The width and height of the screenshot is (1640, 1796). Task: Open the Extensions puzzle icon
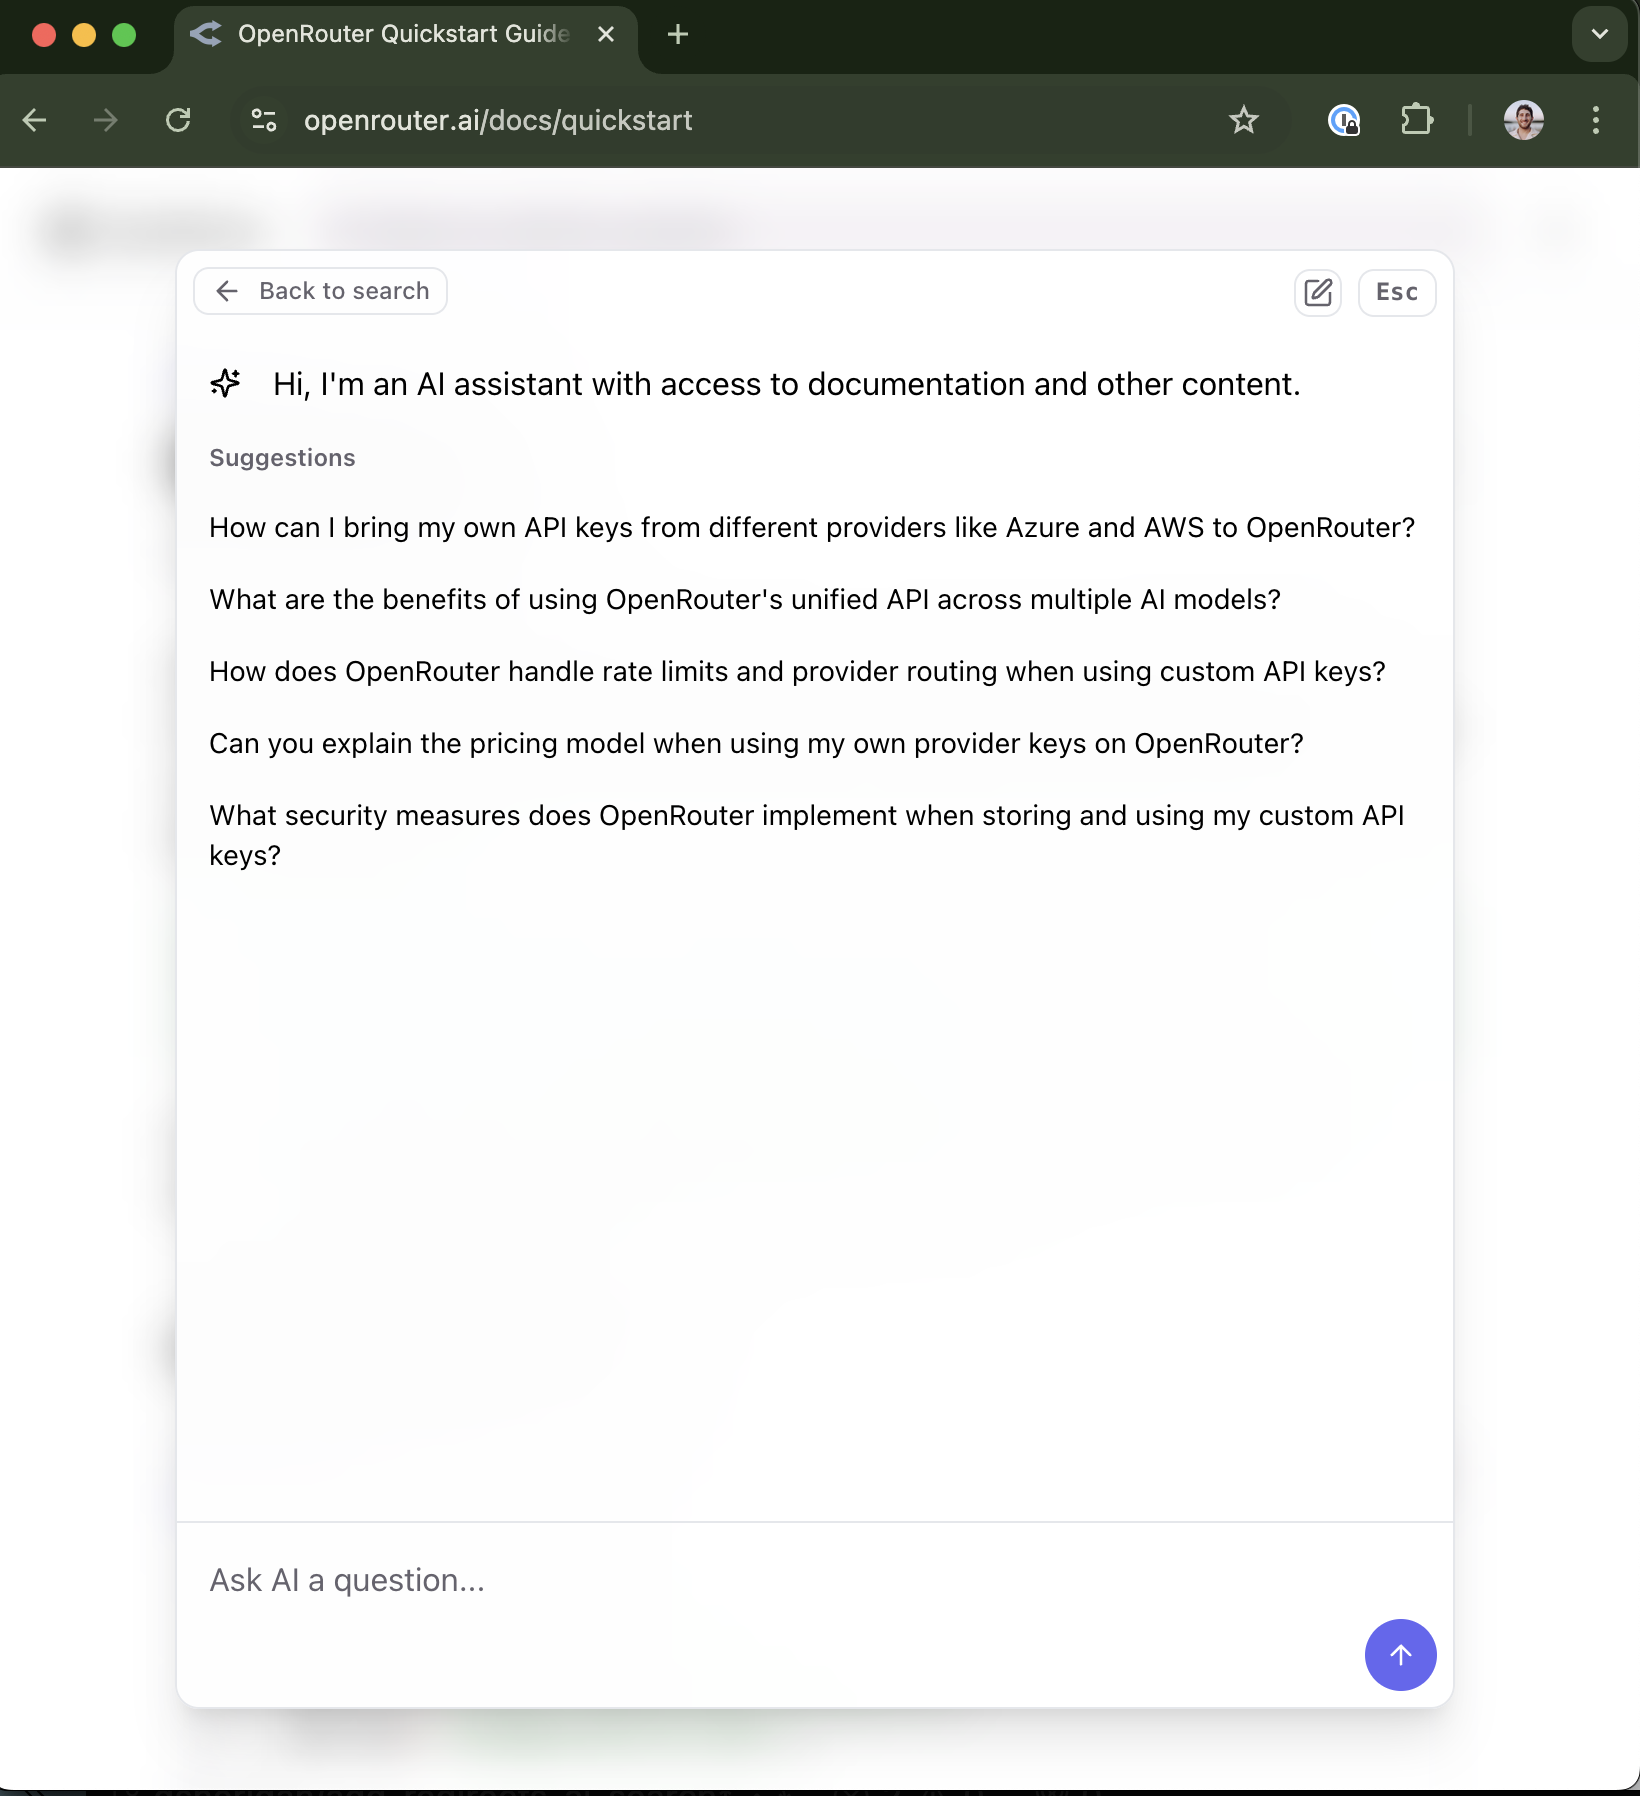pyautogui.click(x=1416, y=121)
